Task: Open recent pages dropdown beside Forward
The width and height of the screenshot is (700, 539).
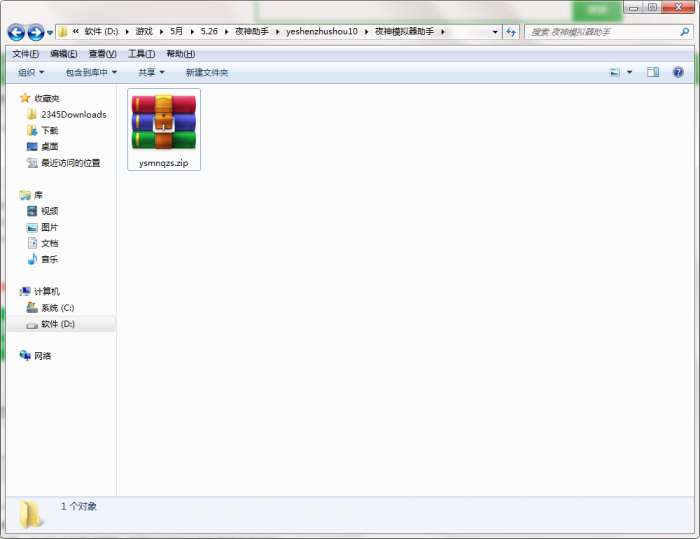Action: point(50,33)
